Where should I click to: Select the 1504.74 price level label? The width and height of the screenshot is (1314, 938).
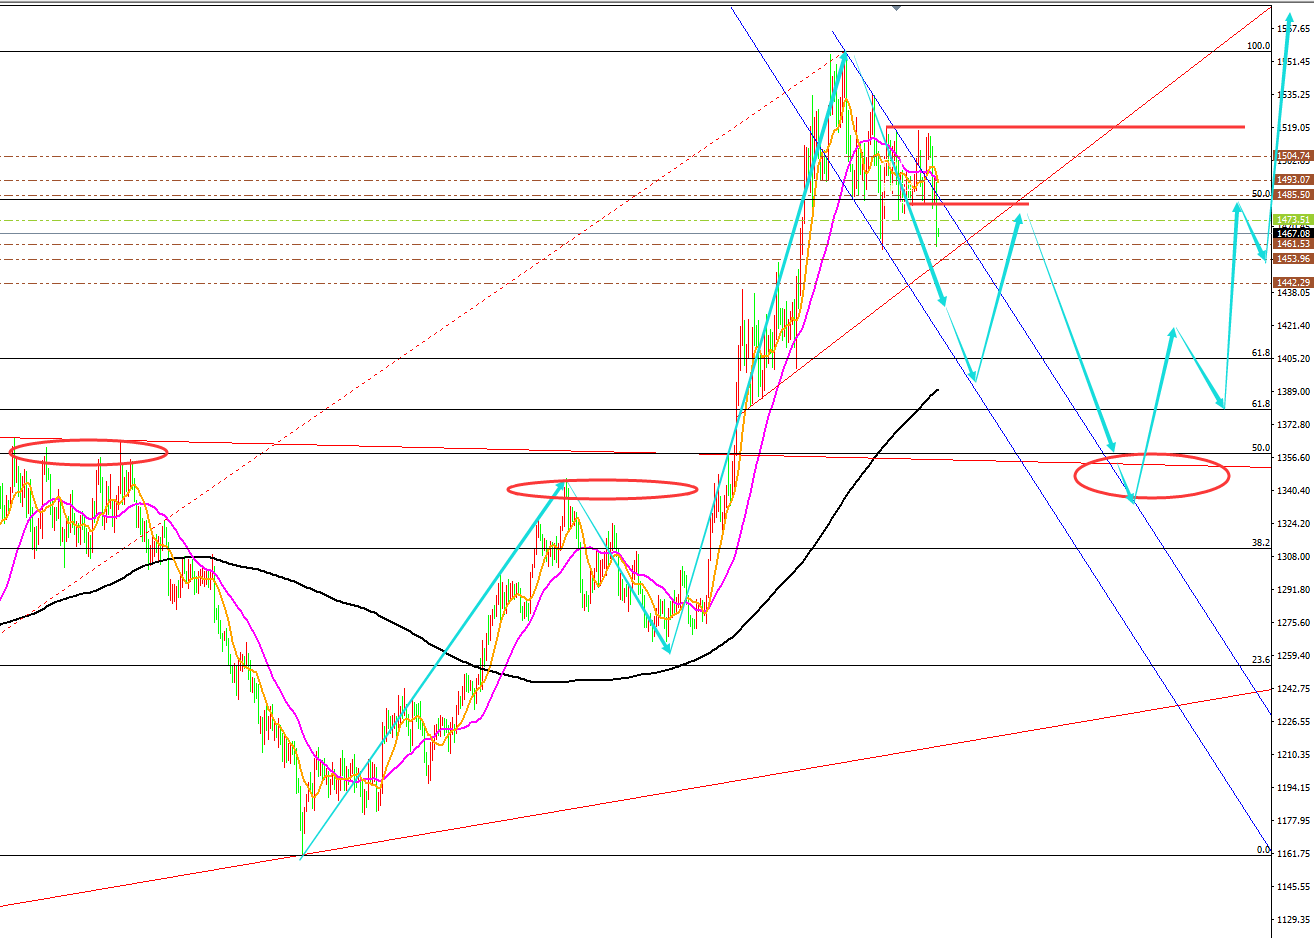[1293, 156]
